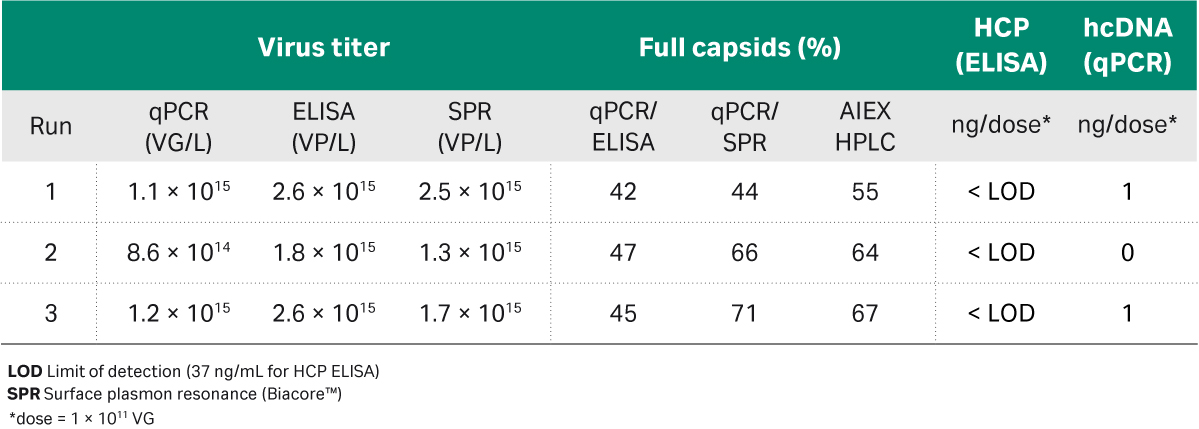The width and height of the screenshot is (1199, 429).
Task: Select the hcDNA (qPCR) column header
Action: coord(1126,47)
